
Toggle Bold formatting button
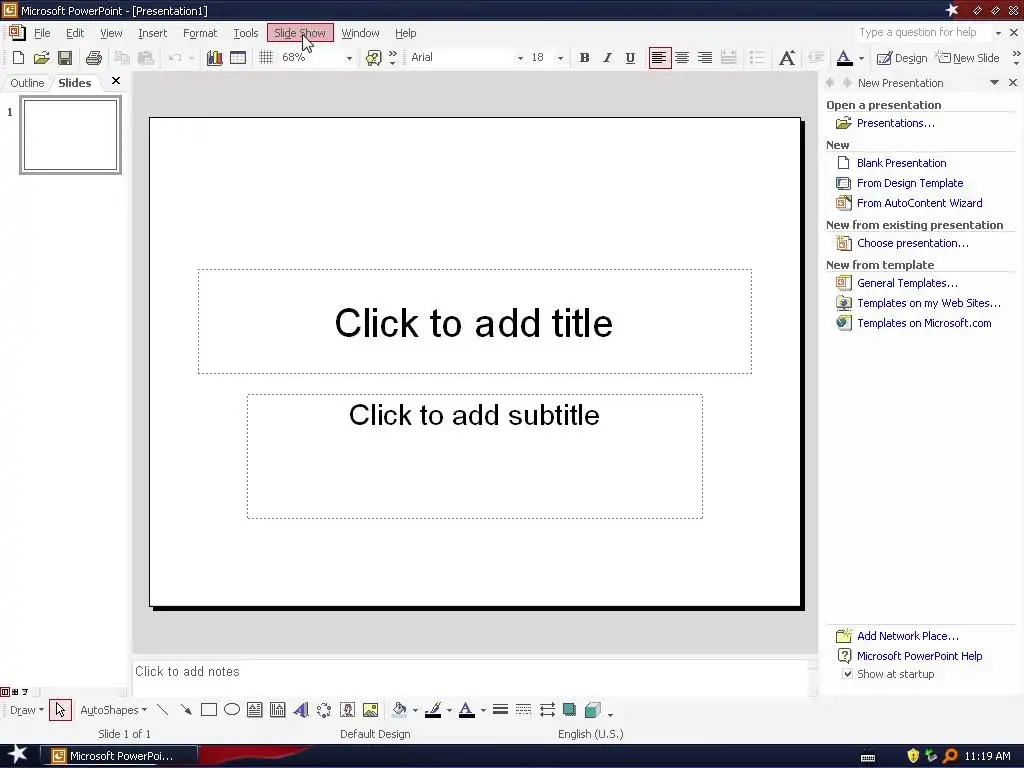(584, 58)
